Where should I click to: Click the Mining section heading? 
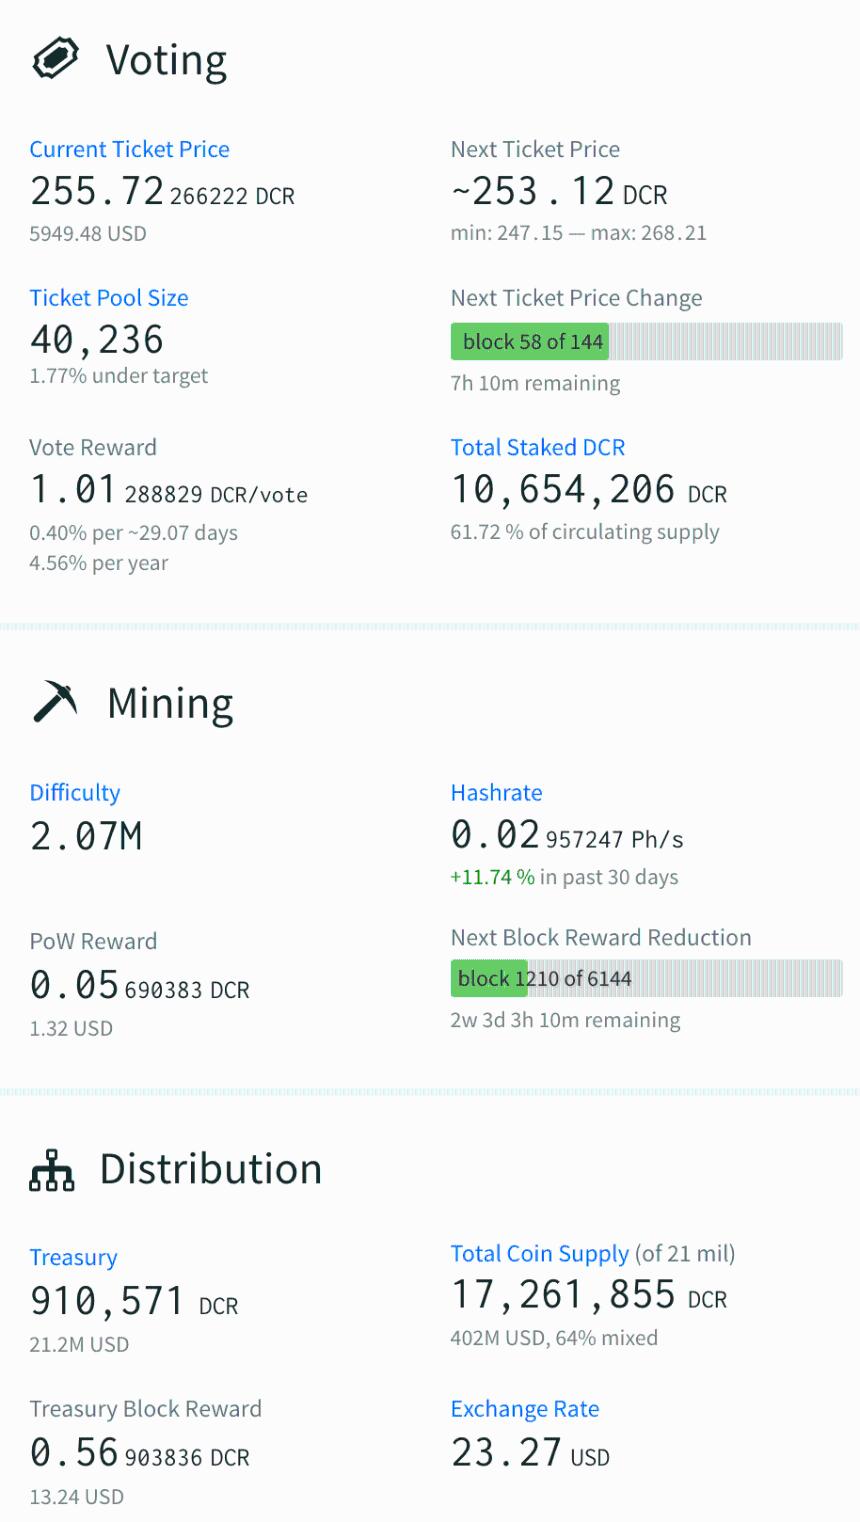[170, 700]
